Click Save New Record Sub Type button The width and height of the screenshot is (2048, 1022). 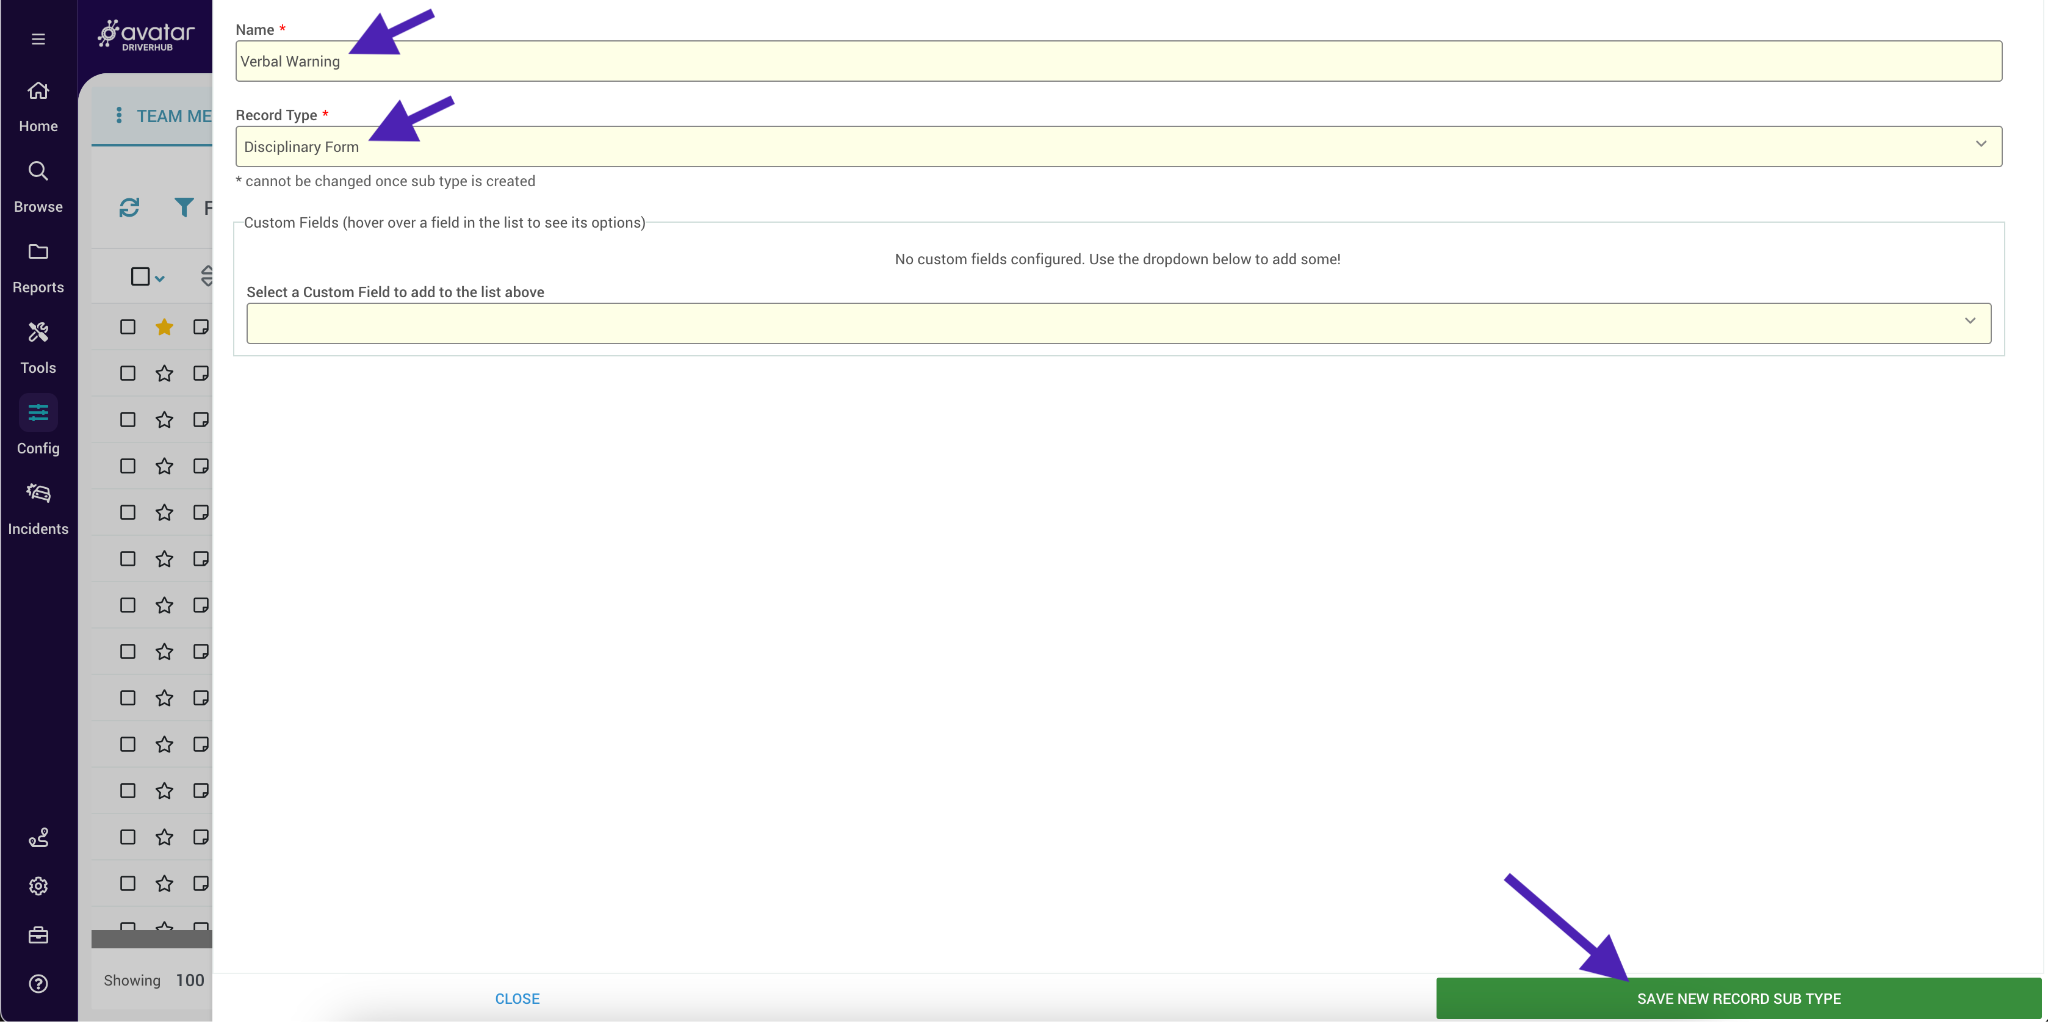pyautogui.click(x=1738, y=998)
